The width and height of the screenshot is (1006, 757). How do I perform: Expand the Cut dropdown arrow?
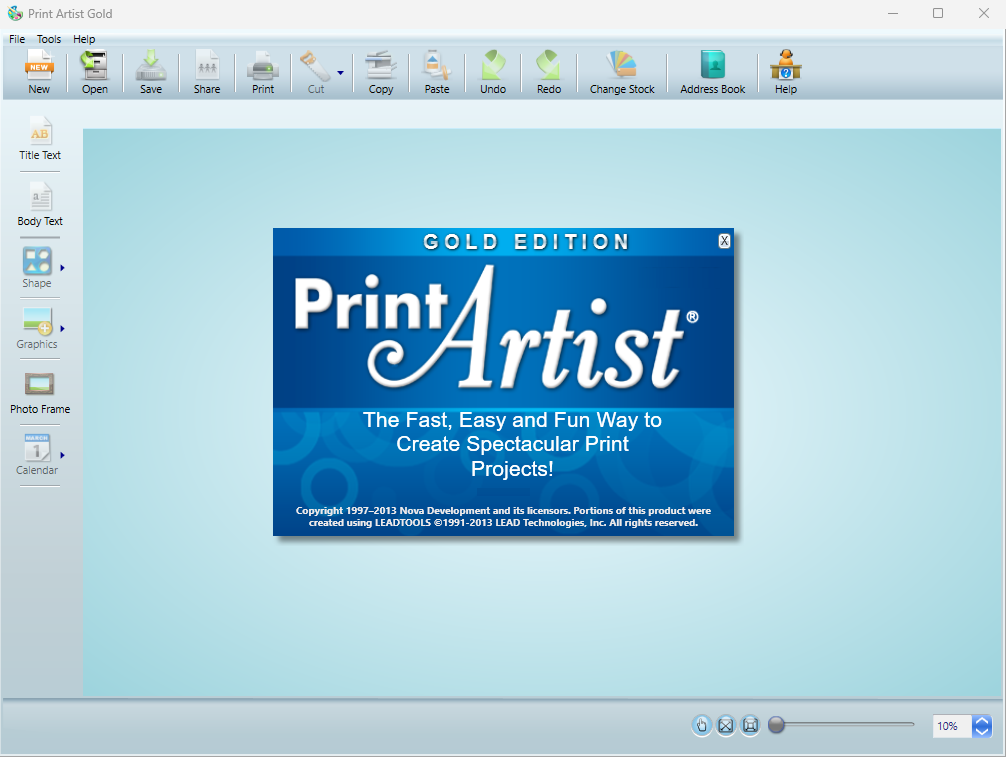coord(341,73)
